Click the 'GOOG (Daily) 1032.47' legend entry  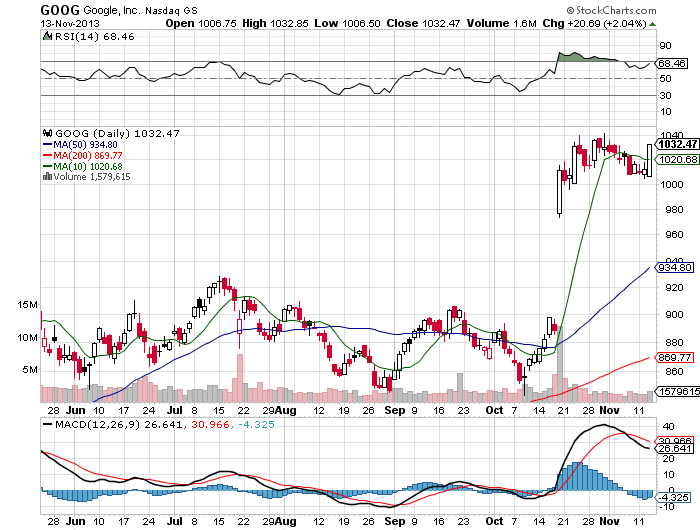[117, 134]
